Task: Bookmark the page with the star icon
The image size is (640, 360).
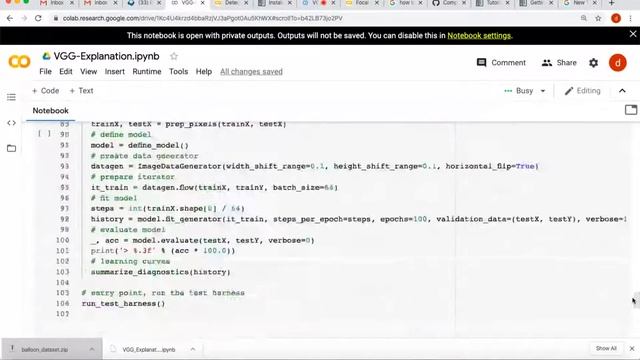Action: [x=598, y=18]
